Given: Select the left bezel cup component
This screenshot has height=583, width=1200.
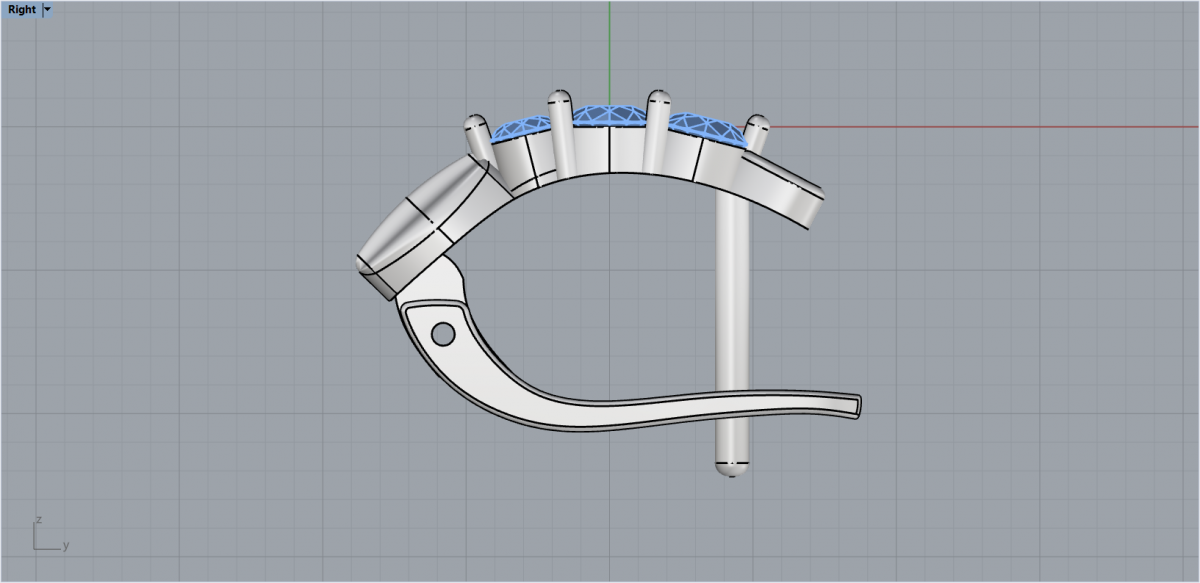Looking at the screenshot, I should (400, 245).
